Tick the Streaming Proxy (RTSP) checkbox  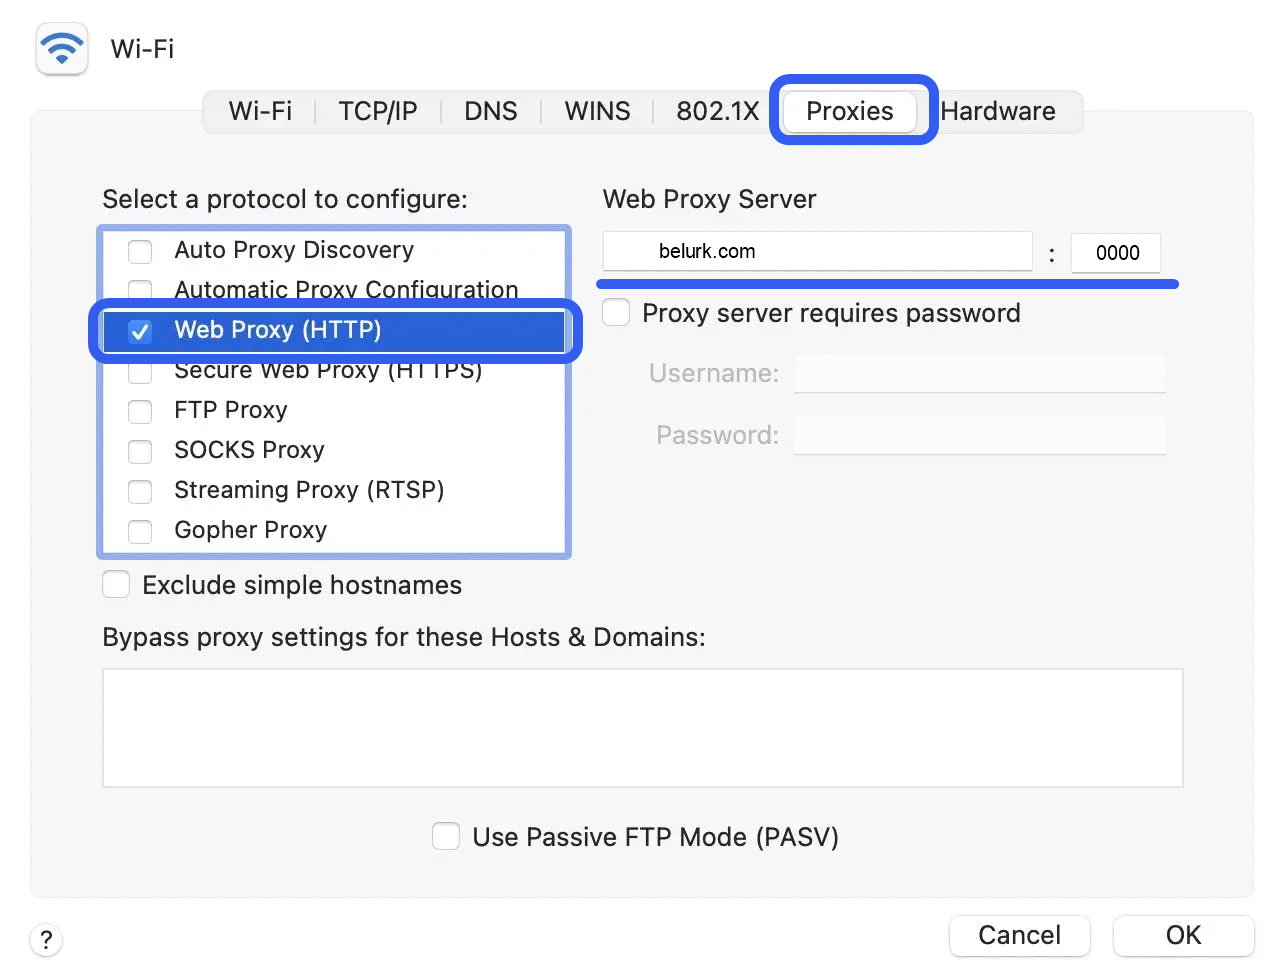(x=140, y=491)
